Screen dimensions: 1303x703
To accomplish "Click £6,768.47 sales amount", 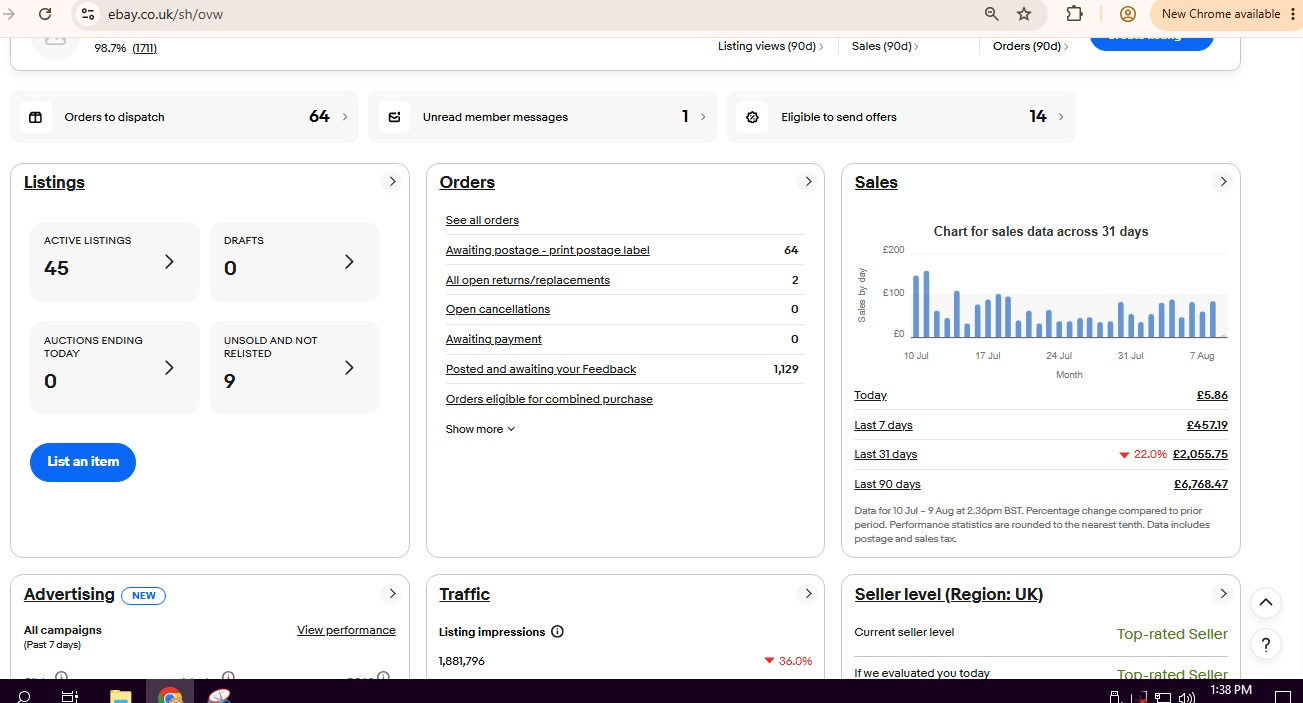I will pos(1200,484).
